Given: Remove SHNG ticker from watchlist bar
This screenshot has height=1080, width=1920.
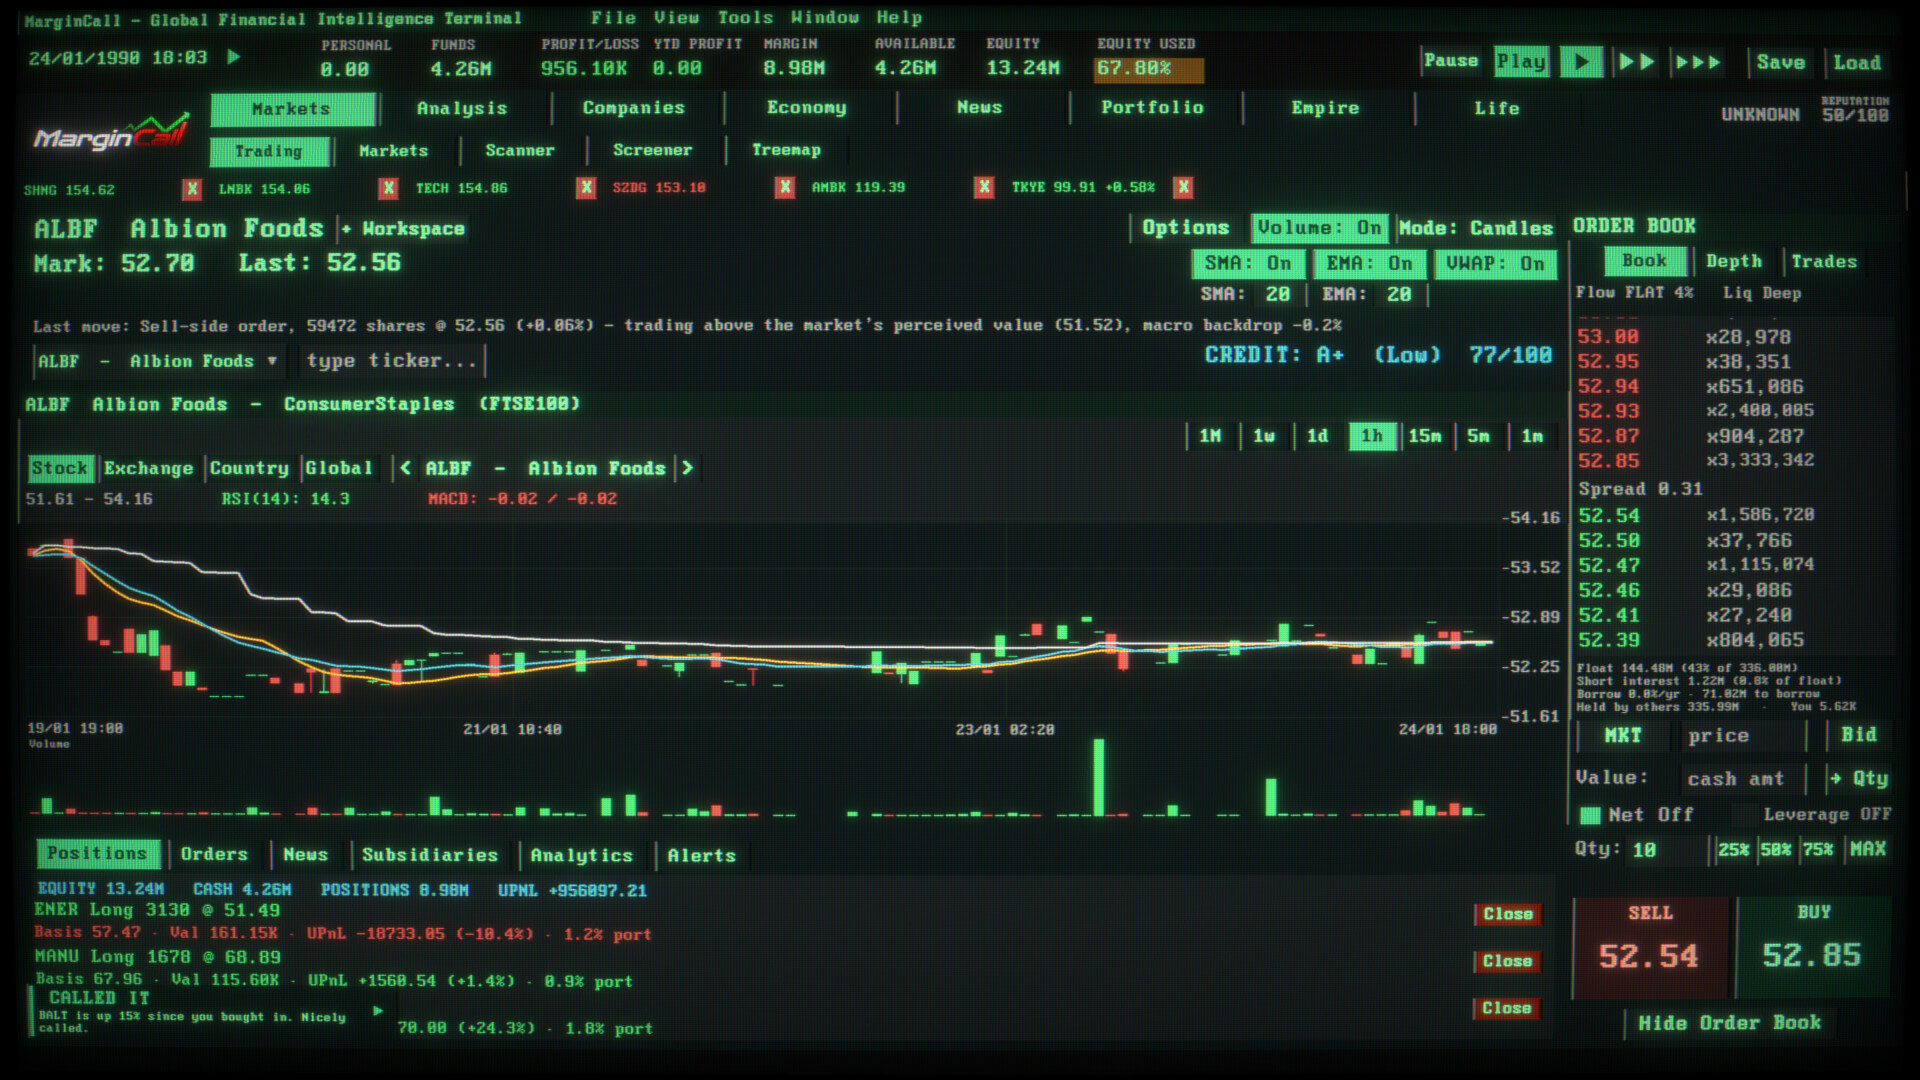Looking at the screenshot, I should (x=192, y=189).
